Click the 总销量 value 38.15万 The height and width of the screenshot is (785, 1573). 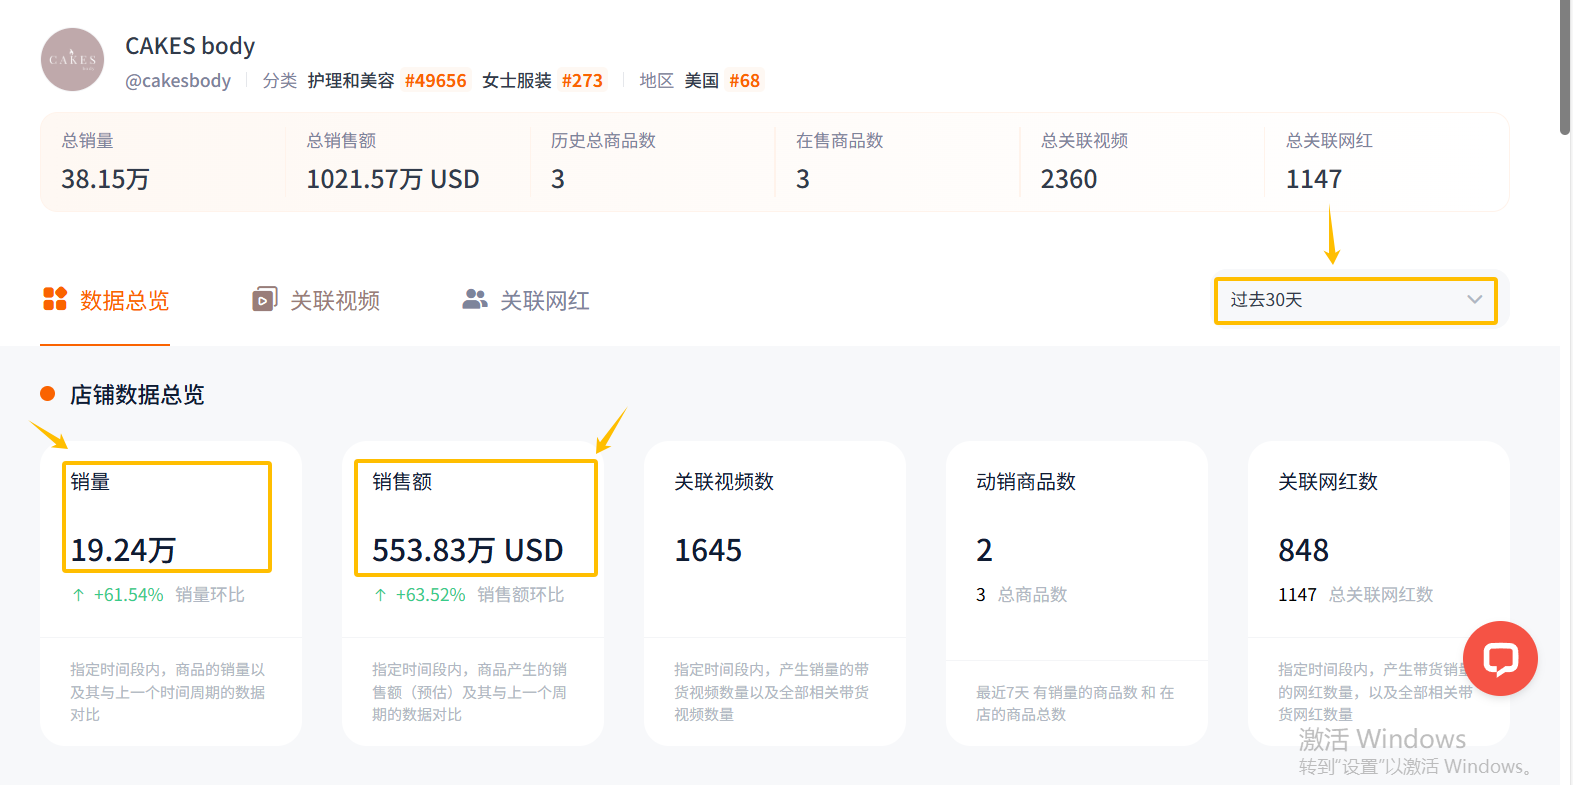tap(105, 179)
